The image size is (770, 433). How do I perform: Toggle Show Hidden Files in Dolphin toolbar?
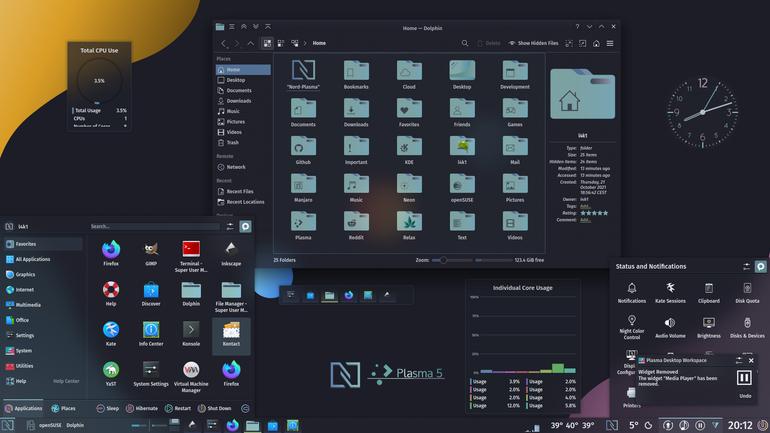point(533,43)
